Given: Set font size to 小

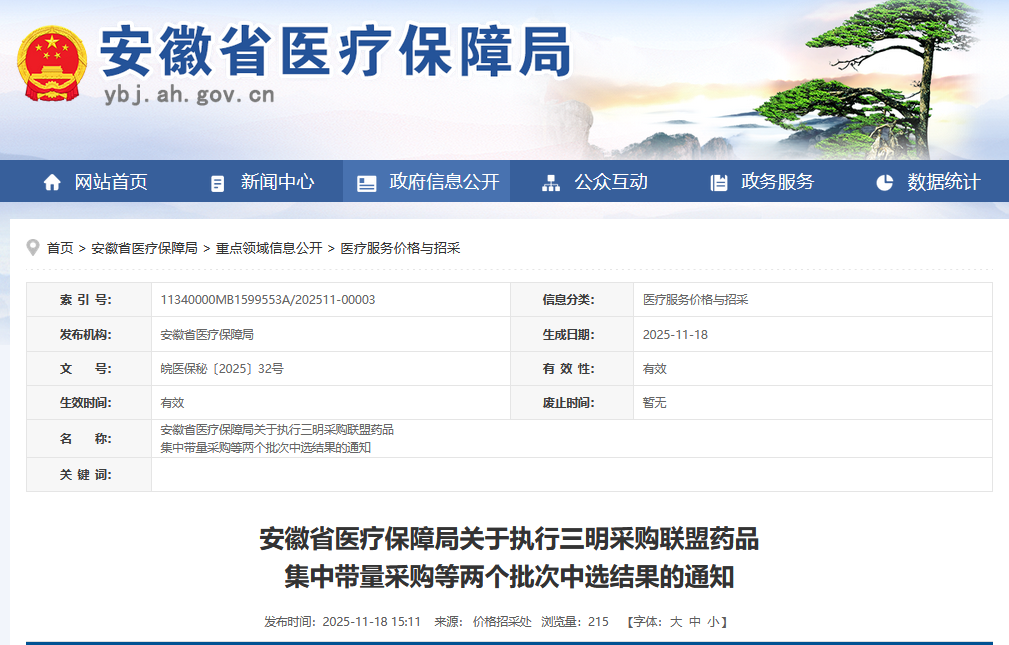Looking at the screenshot, I should pos(713,621).
